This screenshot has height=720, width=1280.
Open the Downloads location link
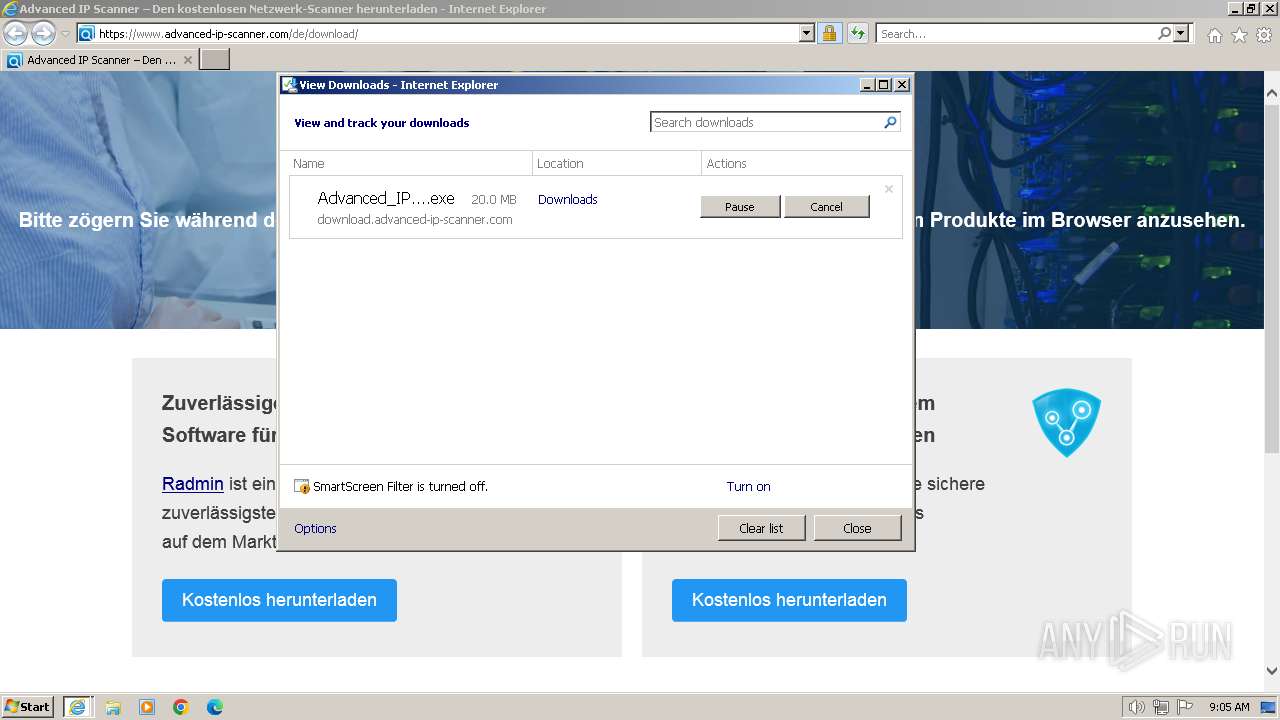pos(567,199)
